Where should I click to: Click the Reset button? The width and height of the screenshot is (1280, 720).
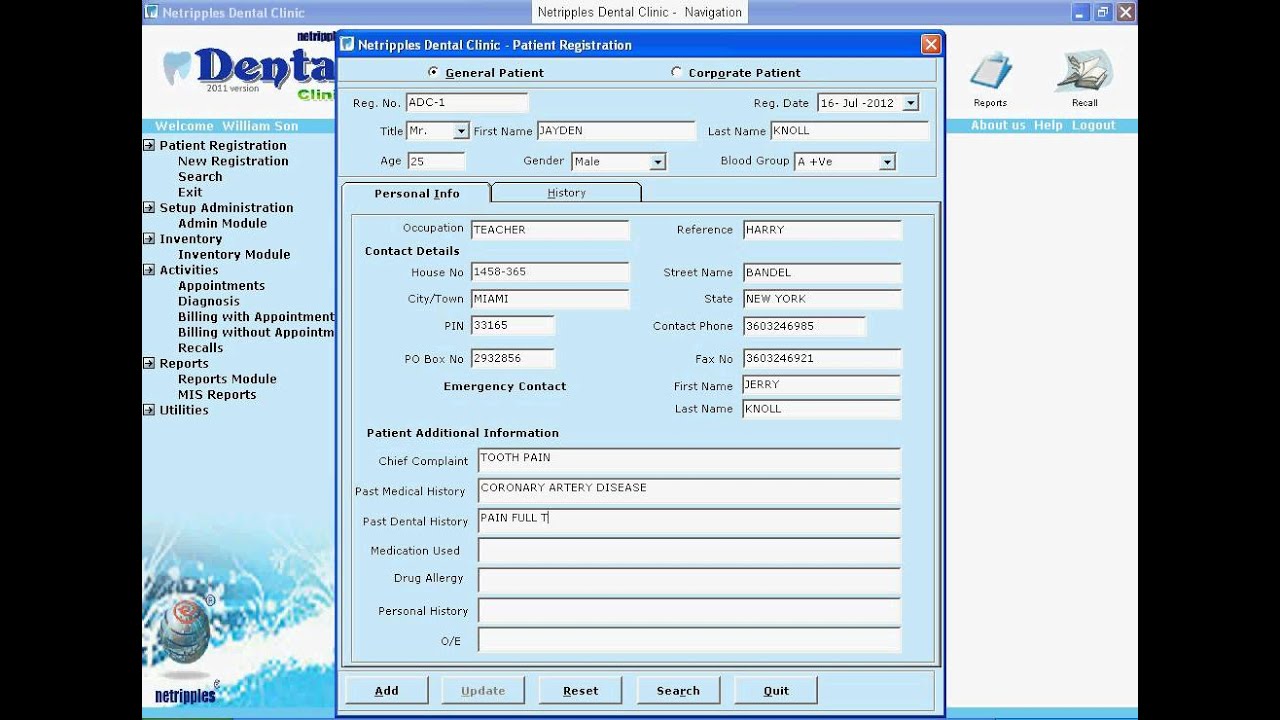(x=580, y=691)
